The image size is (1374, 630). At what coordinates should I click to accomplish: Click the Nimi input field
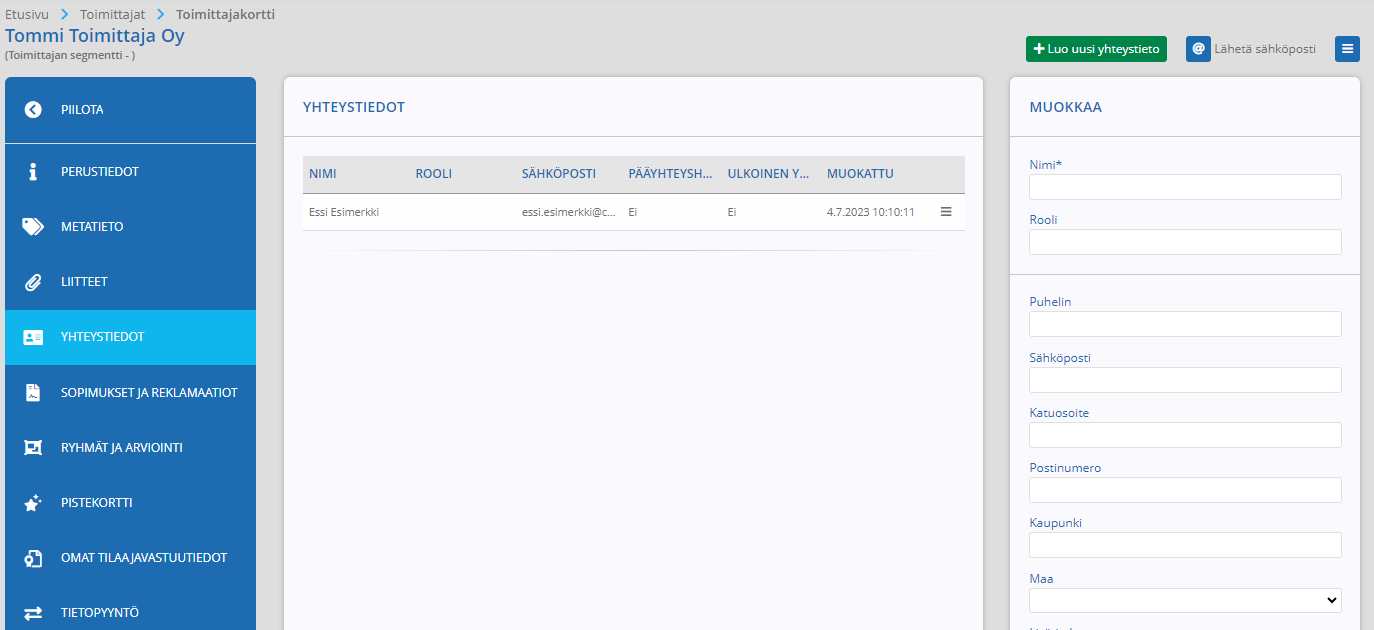tap(1185, 187)
